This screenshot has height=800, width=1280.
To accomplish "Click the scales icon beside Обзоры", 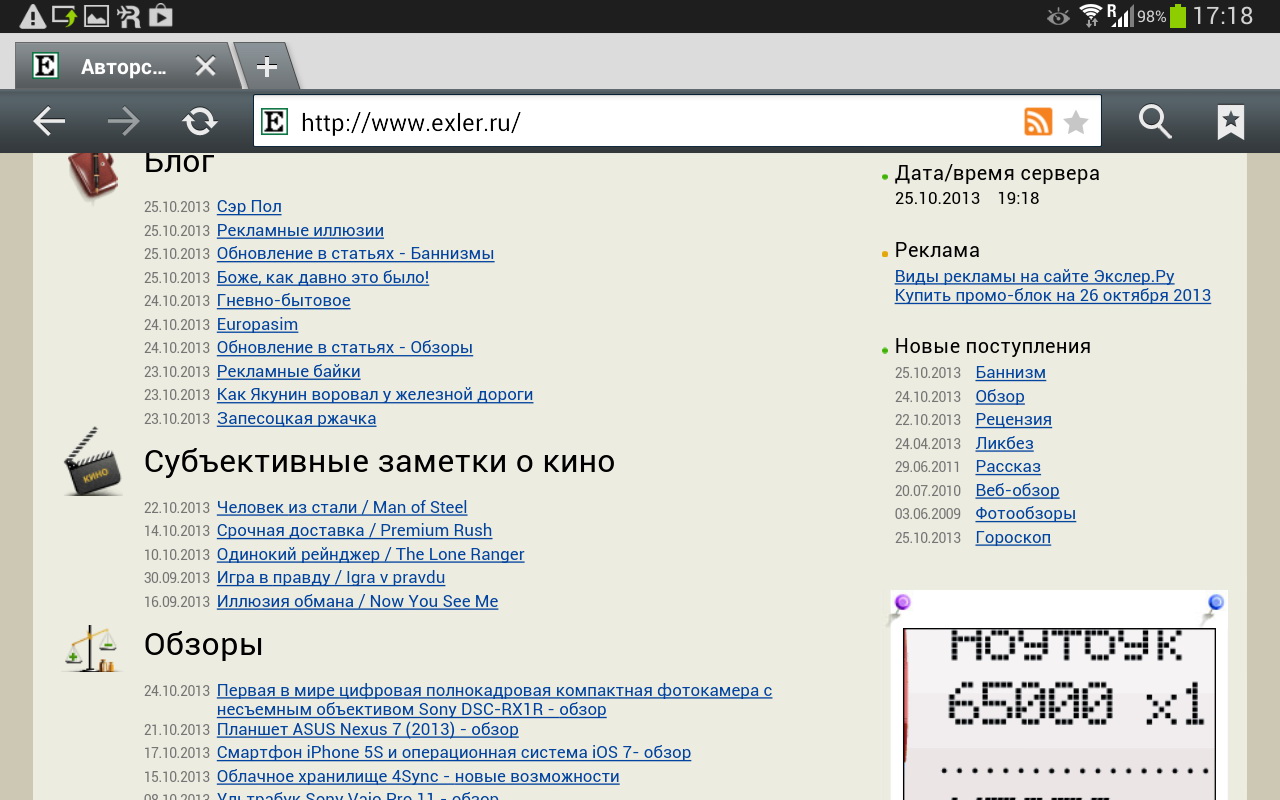I will (x=91, y=648).
